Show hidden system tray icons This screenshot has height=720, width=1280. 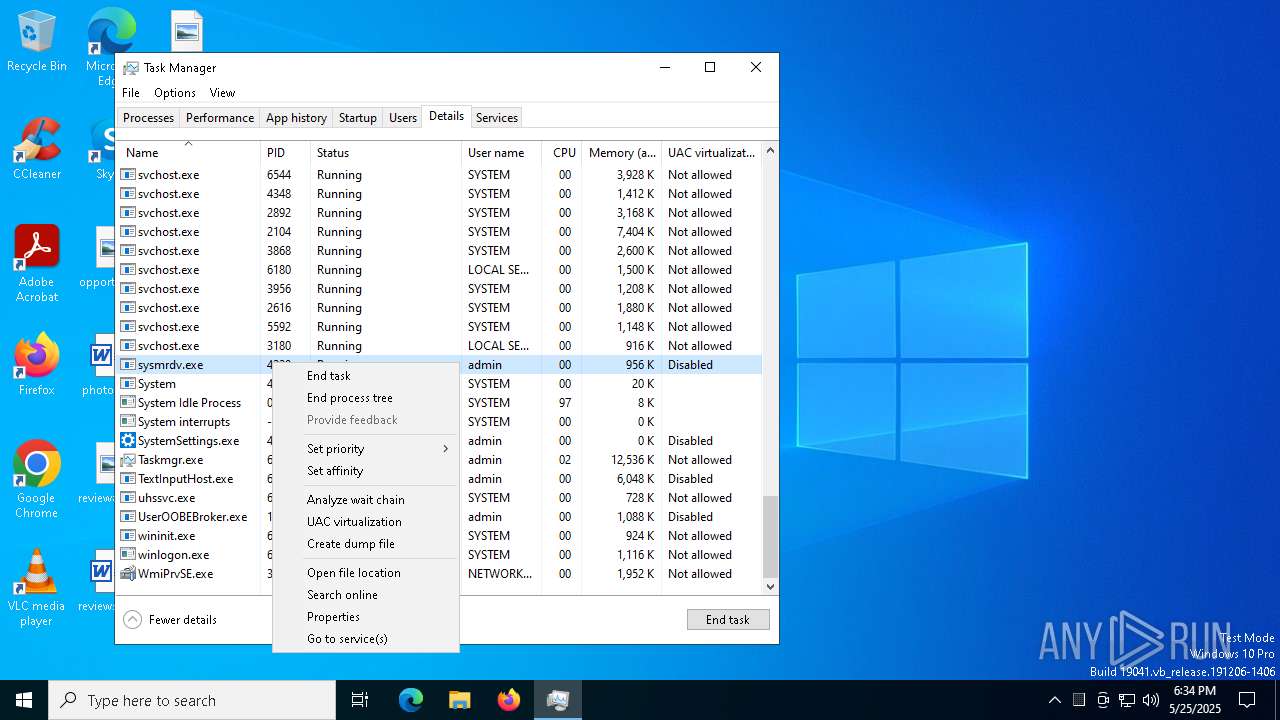pos(1054,700)
